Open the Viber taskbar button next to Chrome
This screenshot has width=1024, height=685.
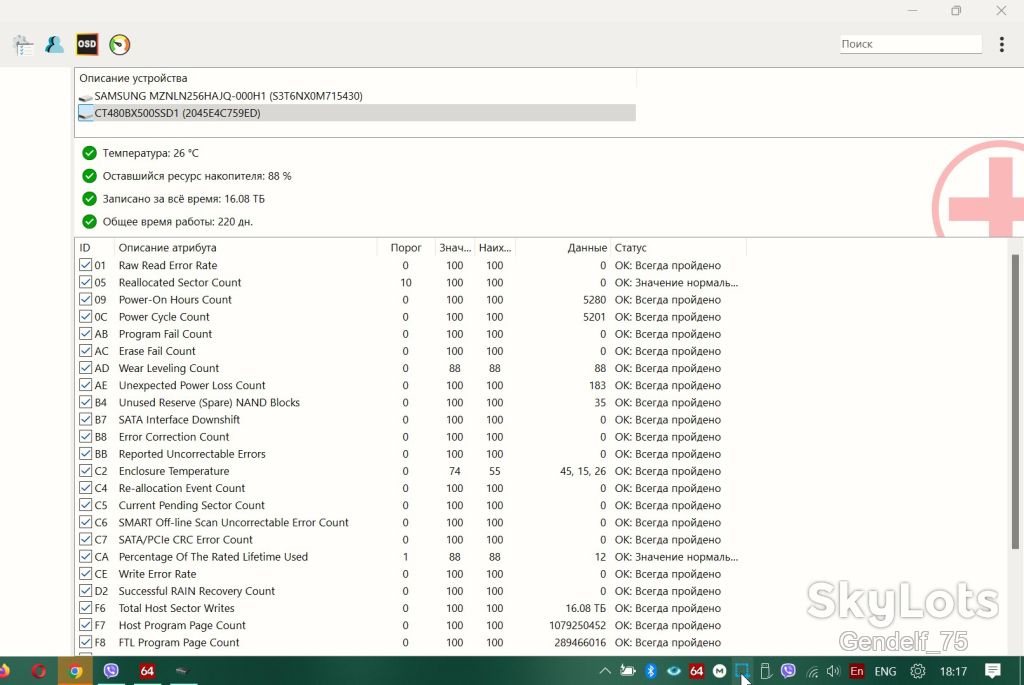click(111, 671)
